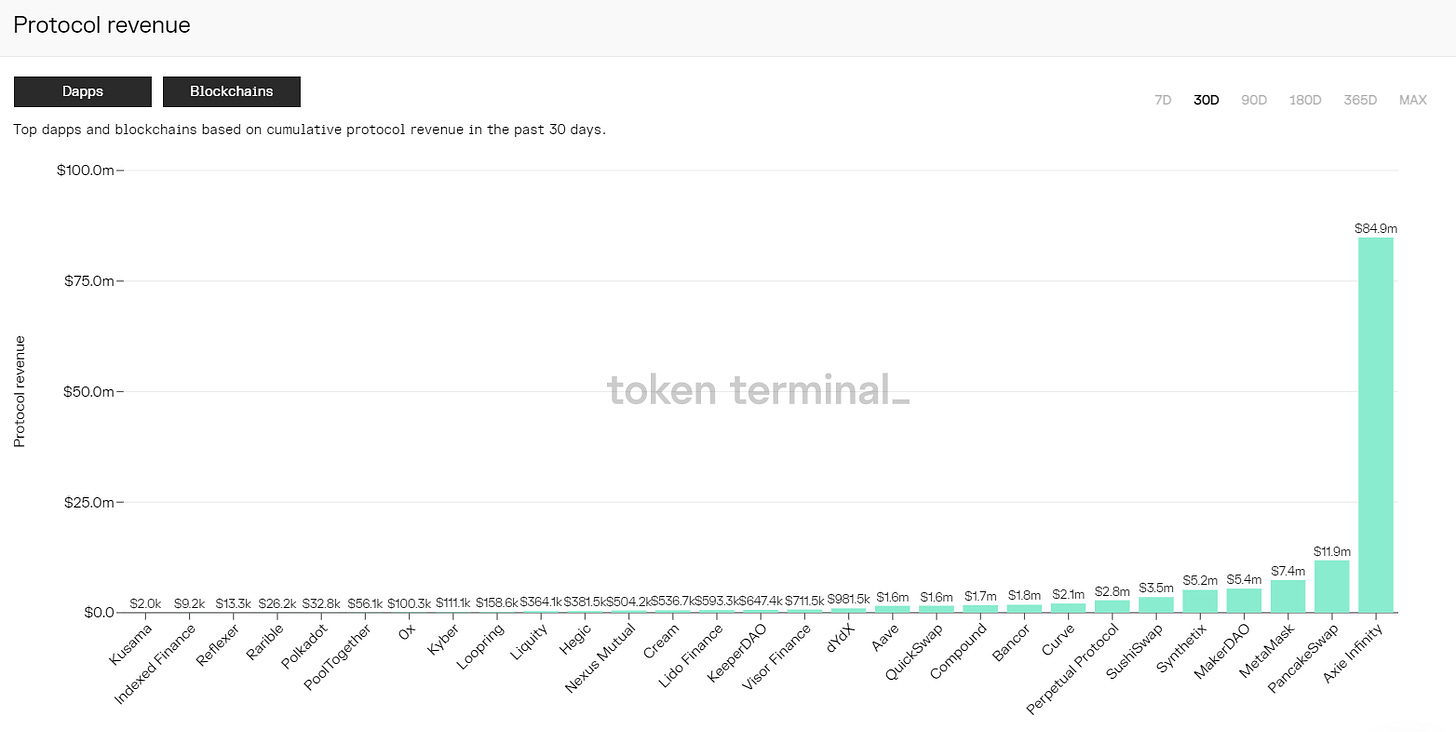Click the $25.0m y-axis tick label
The height and width of the screenshot is (732, 1456).
click(x=90, y=502)
